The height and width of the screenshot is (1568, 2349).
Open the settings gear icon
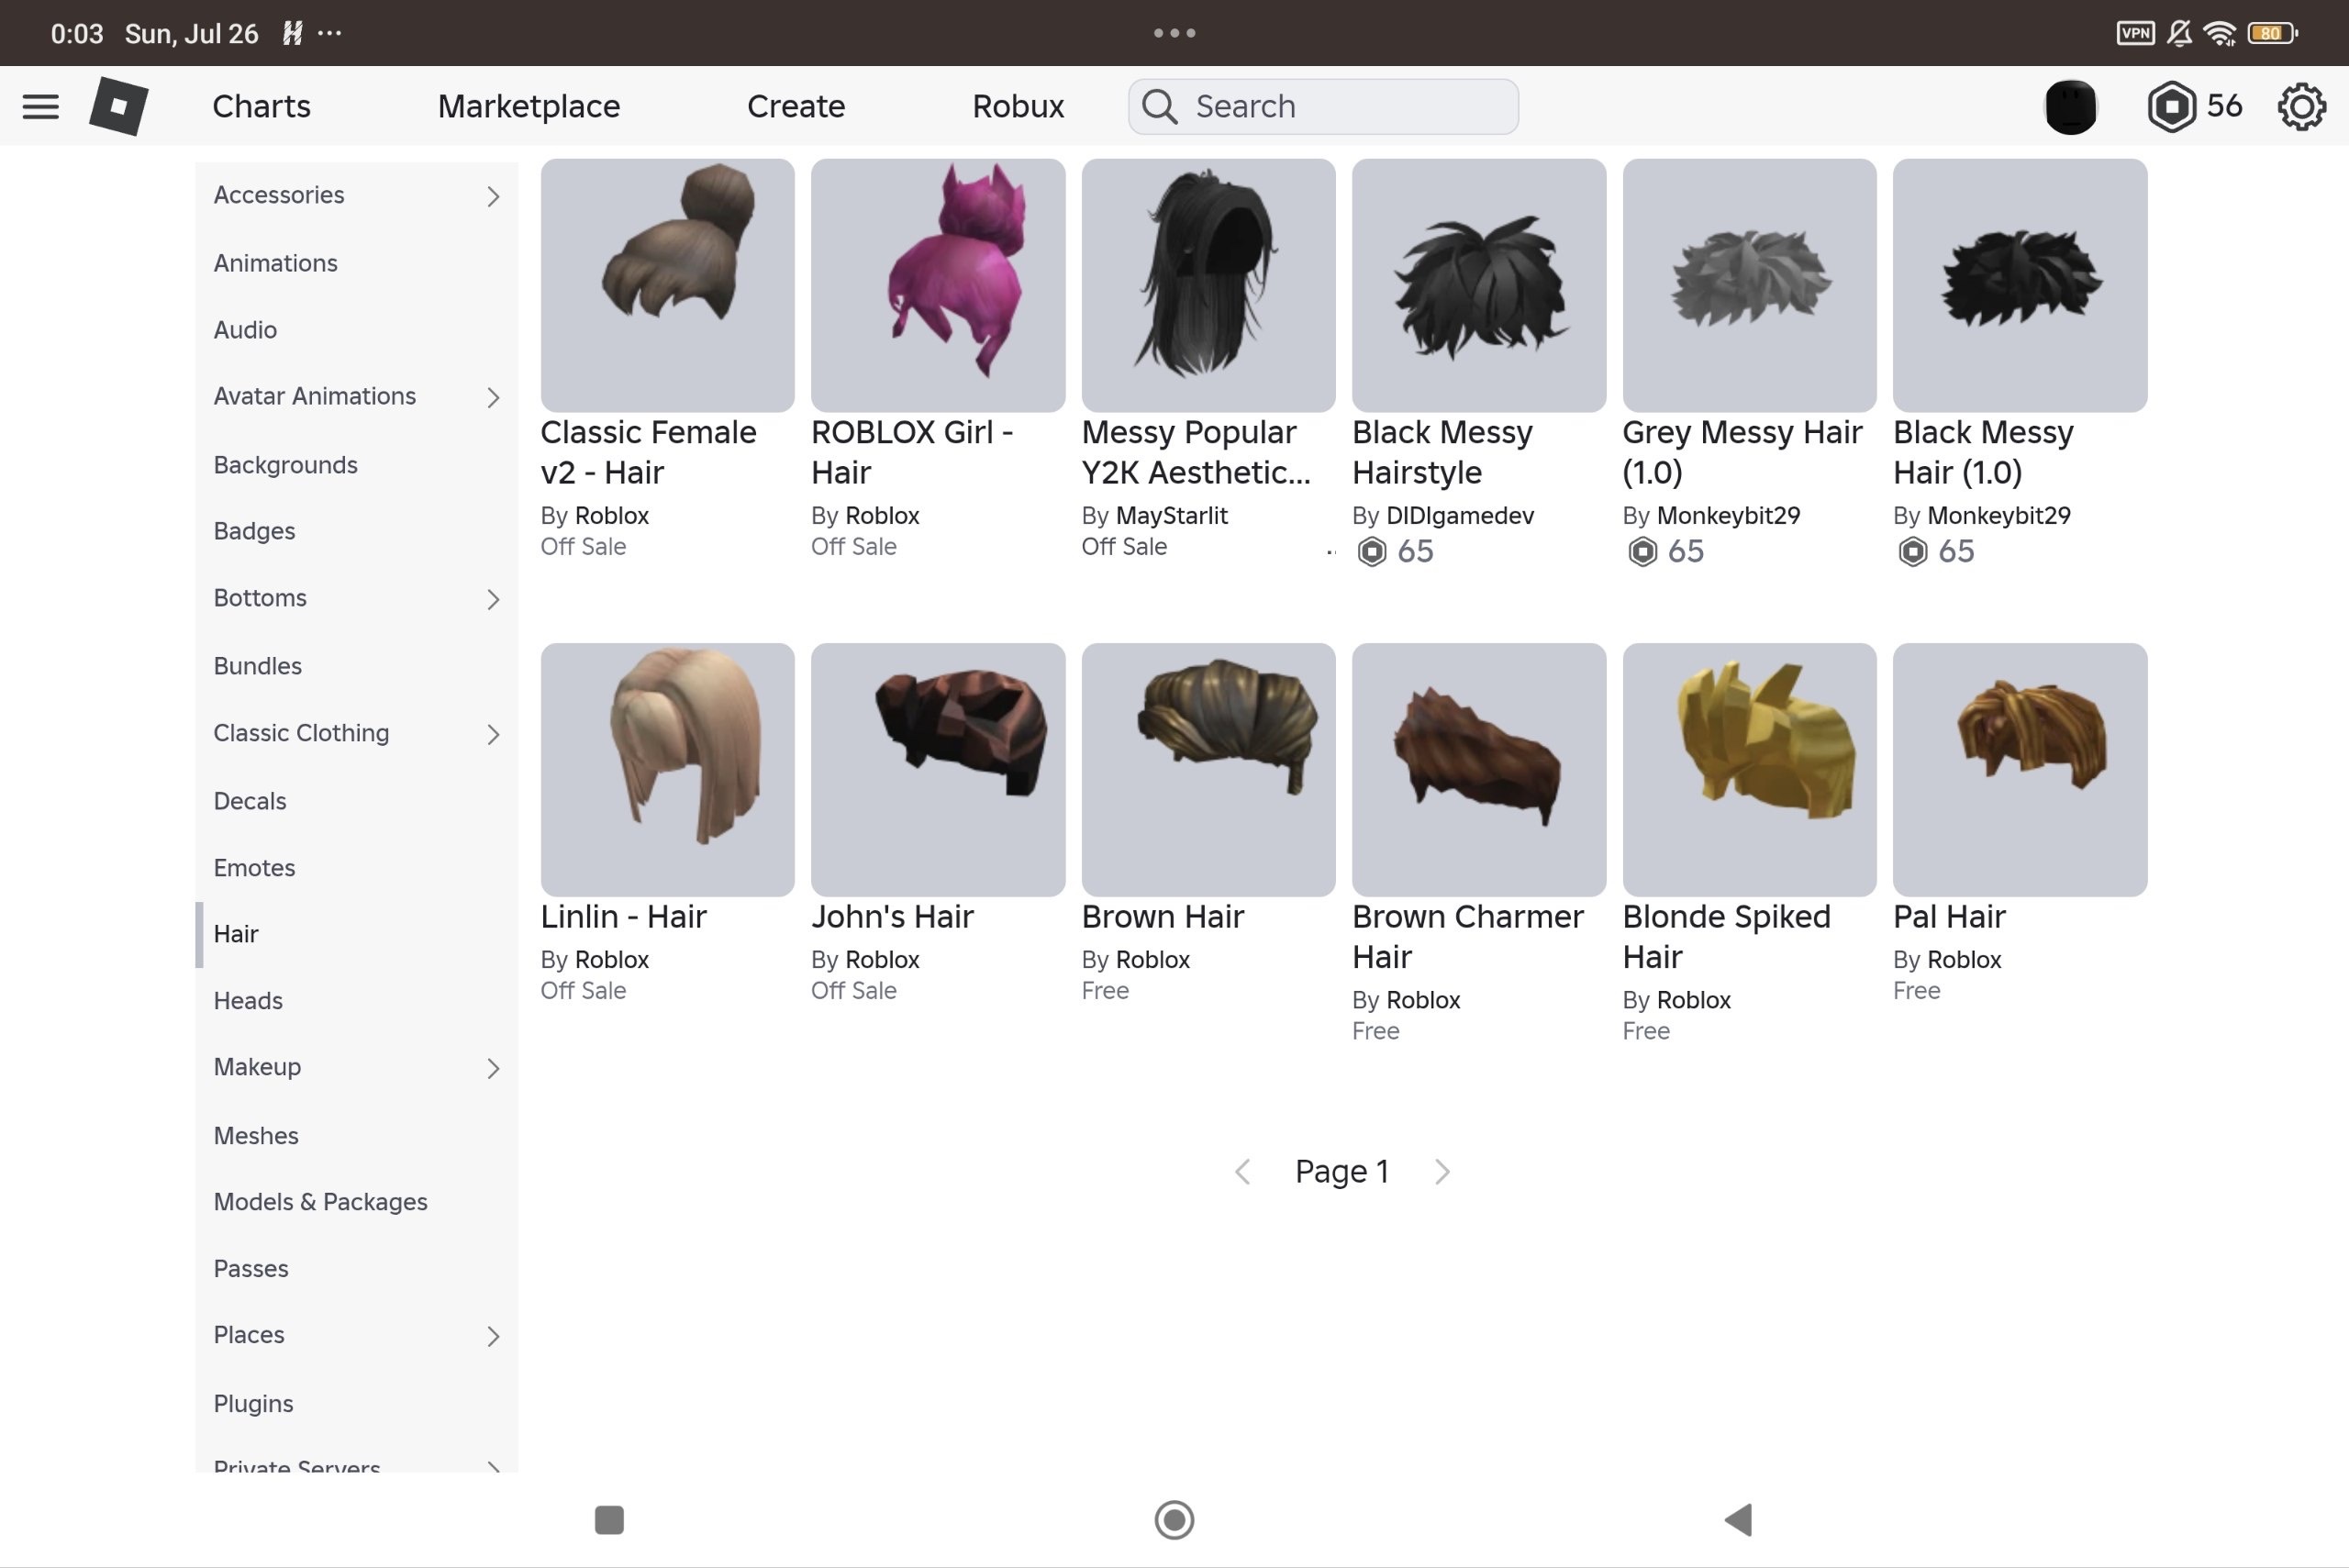(x=2301, y=106)
